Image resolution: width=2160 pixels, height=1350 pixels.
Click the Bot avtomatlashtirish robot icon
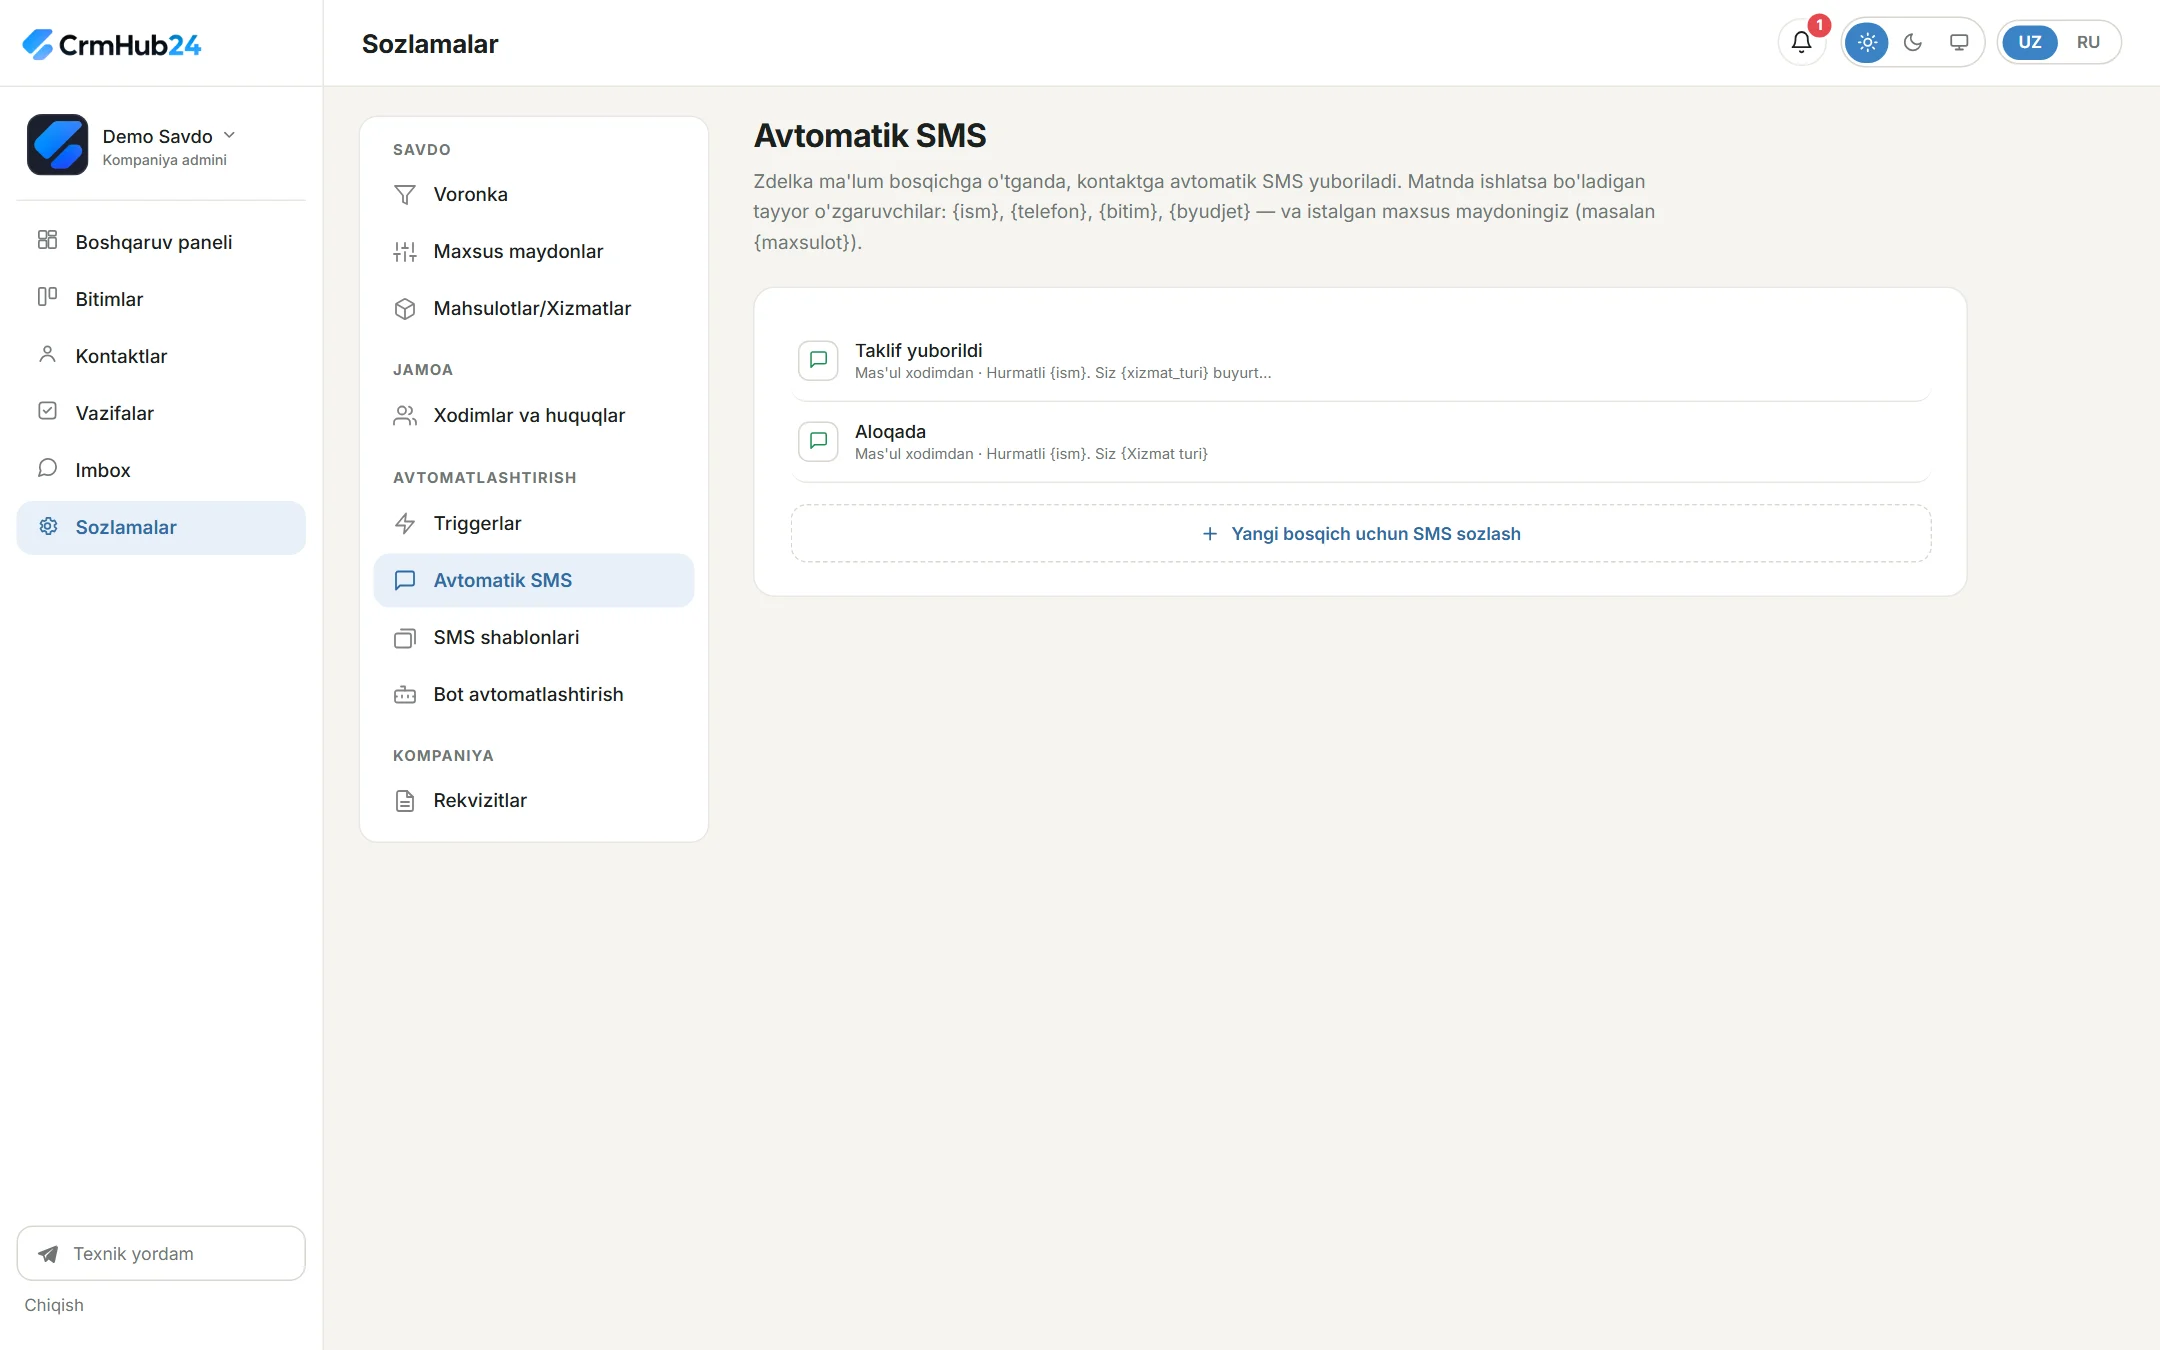[405, 695]
